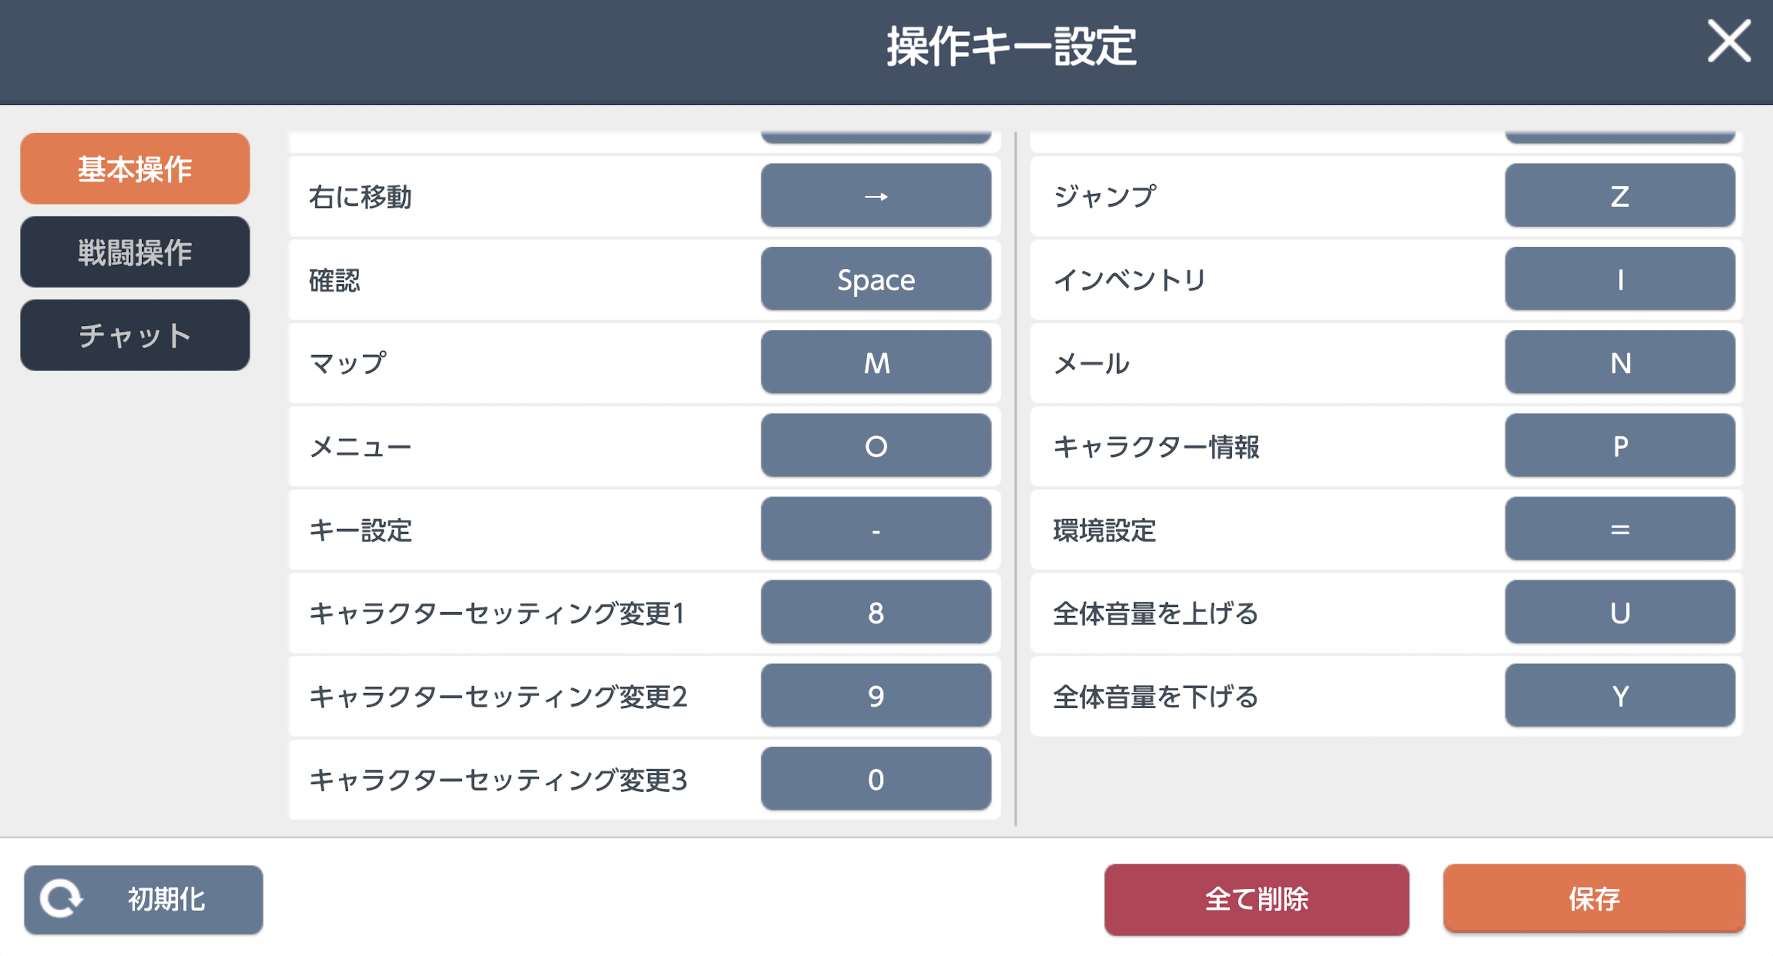This screenshot has width=1773, height=956.
Task: Edit the hyphen key binding for キー設定
Action: [x=876, y=529]
